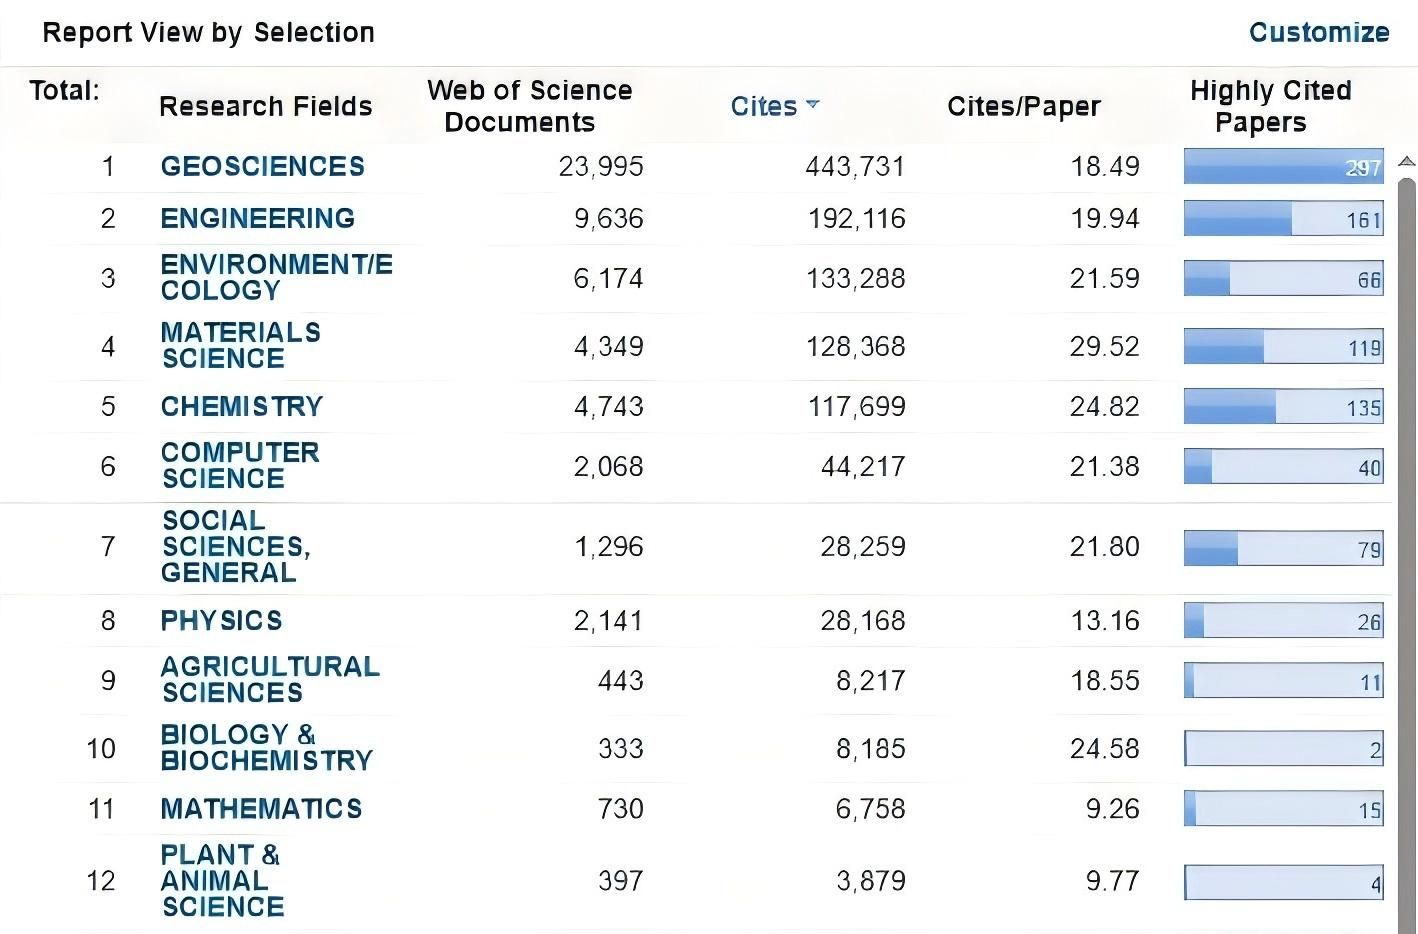Click the COMPUTER SCIENCE field link
The height and width of the screenshot is (934, 1418).
[x=239, y=465]
